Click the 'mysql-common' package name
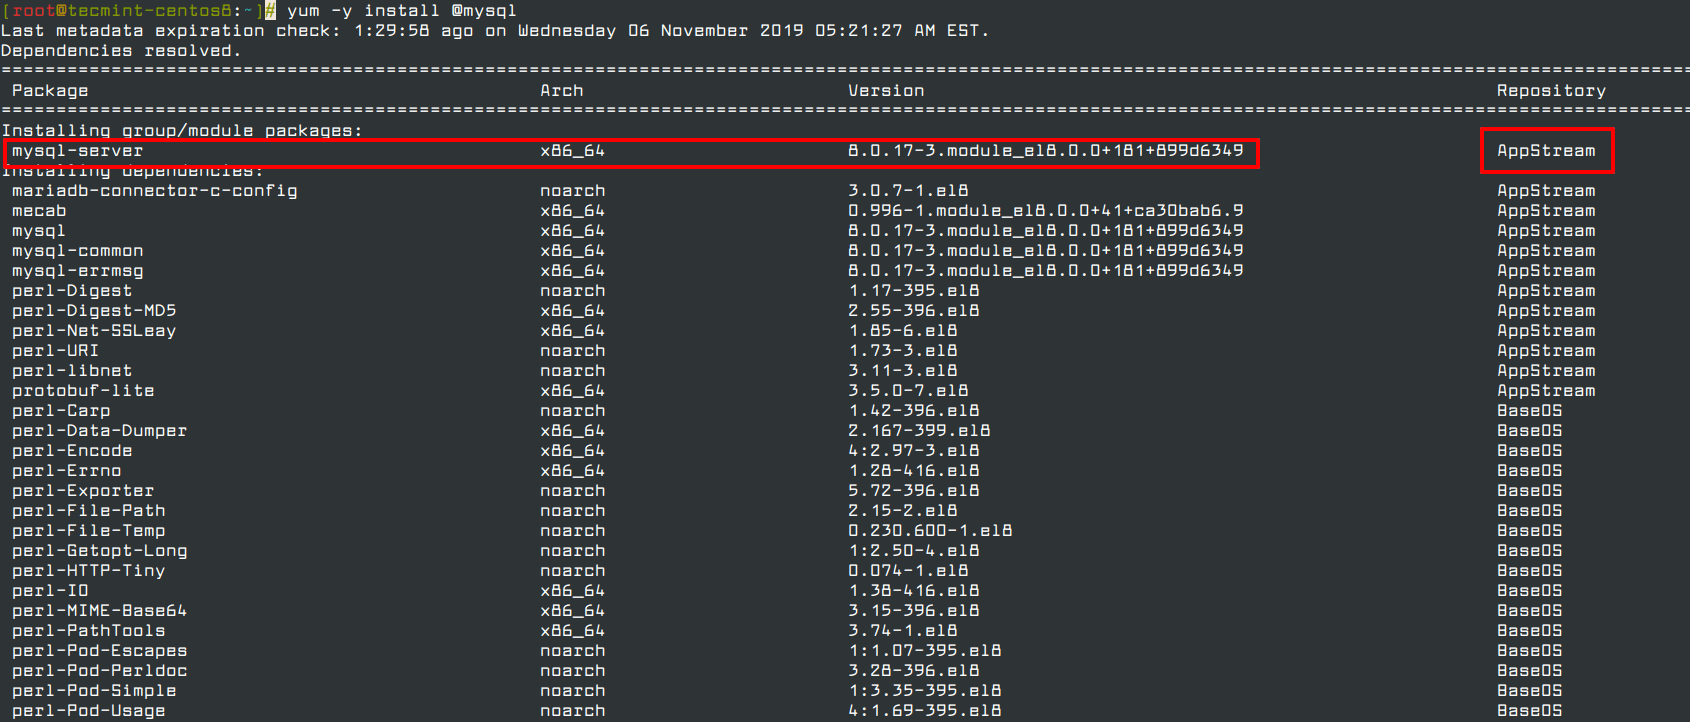 pos(78,251)
